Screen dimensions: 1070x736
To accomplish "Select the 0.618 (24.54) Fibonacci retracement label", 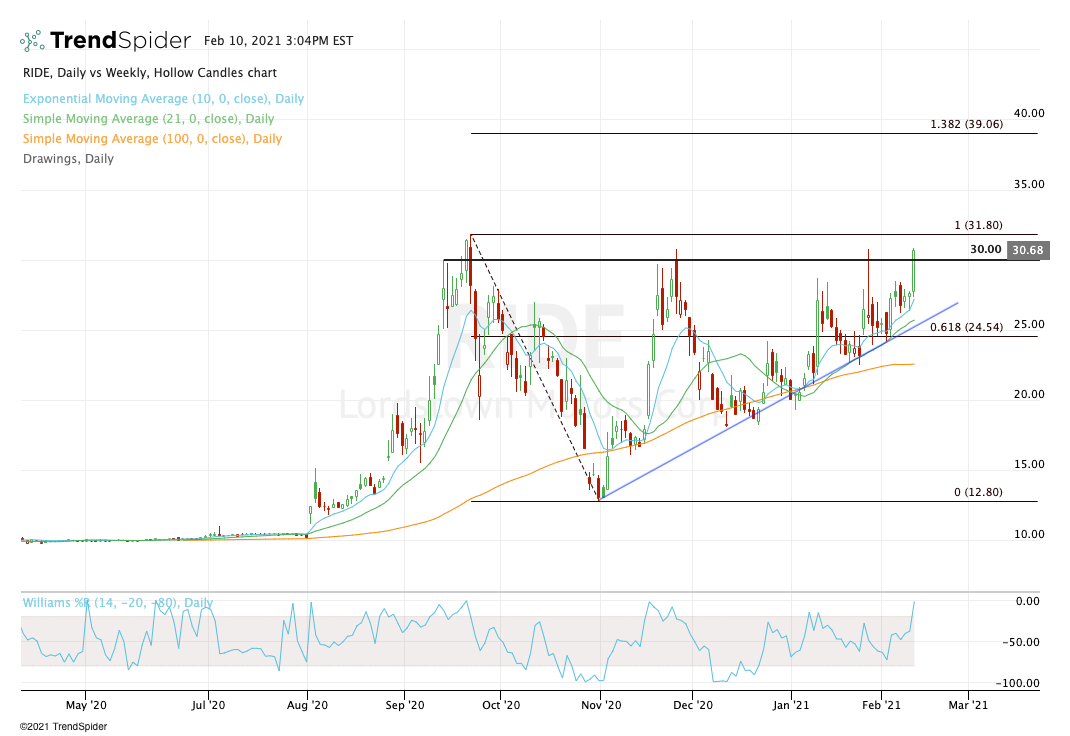I will [966, 327].
